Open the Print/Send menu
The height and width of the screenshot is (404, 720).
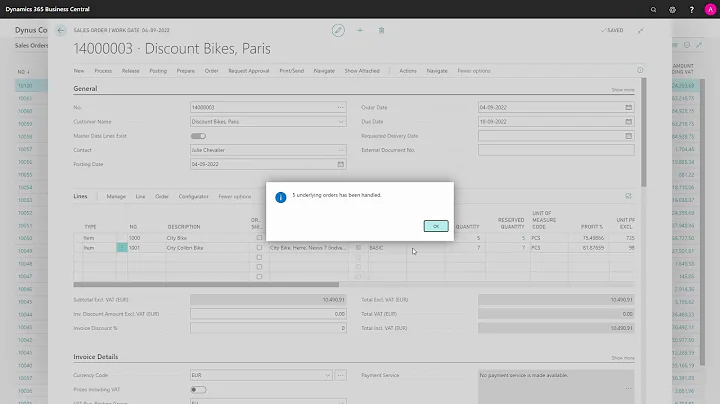pos(292,71)
